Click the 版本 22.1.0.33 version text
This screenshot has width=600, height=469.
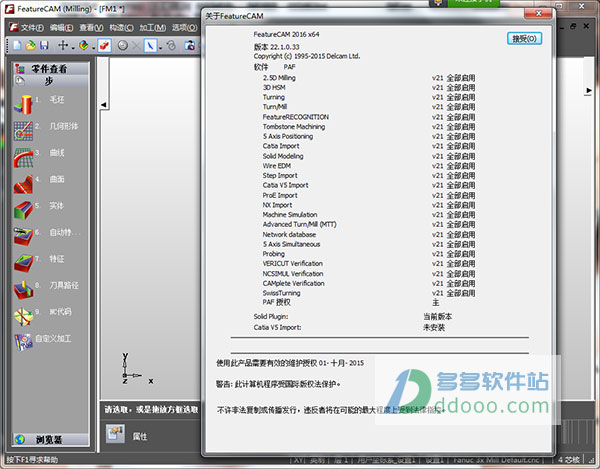click(277, 47)
